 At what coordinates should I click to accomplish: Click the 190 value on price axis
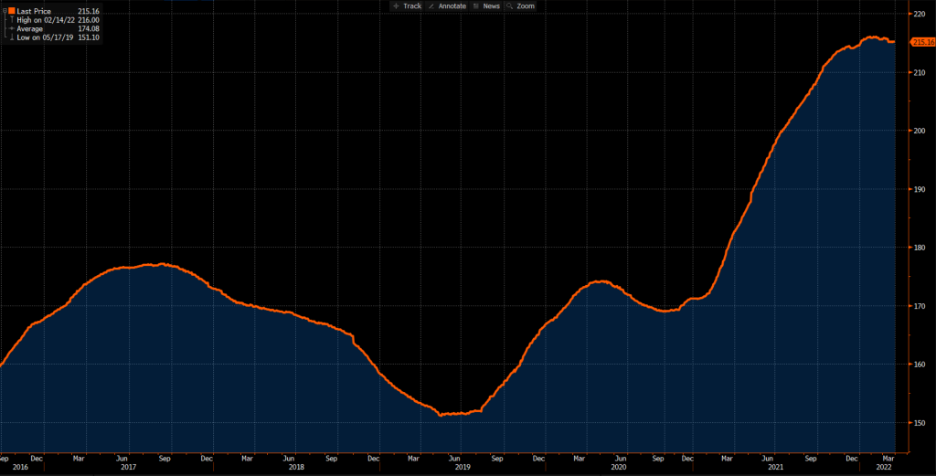coord(919,189)
